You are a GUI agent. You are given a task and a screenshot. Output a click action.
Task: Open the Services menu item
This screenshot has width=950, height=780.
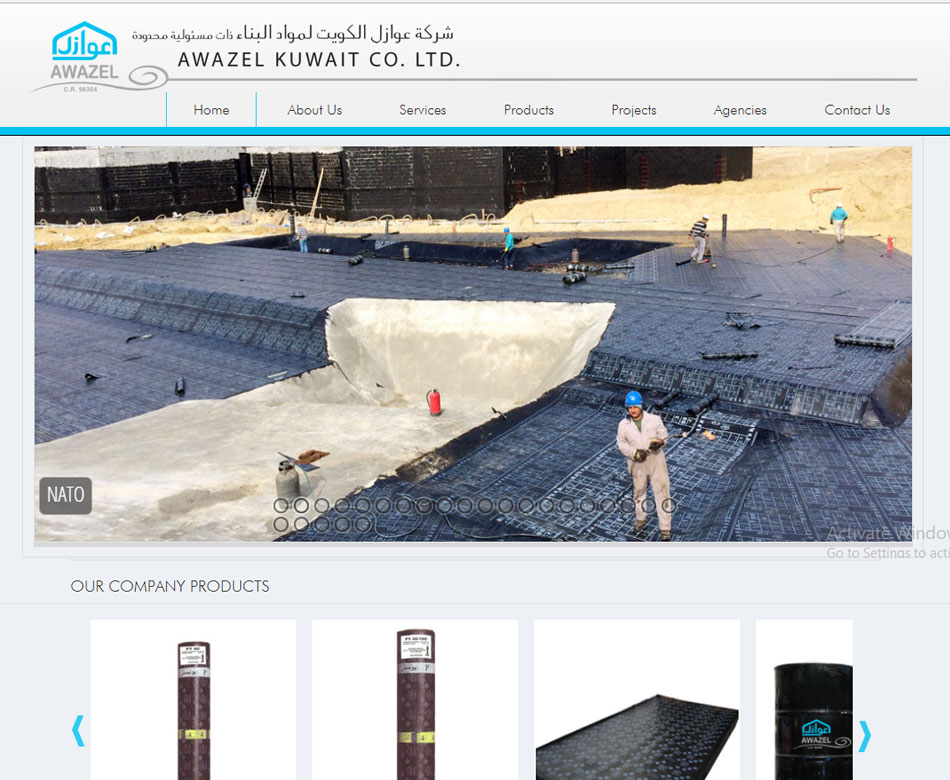[422, 110]
